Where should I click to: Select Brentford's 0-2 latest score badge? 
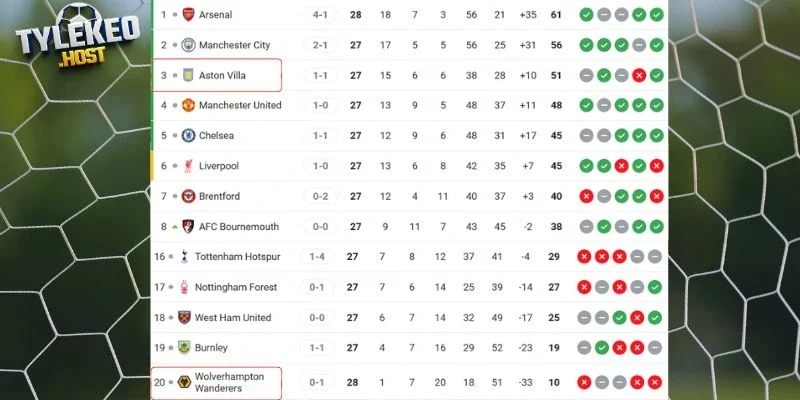coord(319,196)
